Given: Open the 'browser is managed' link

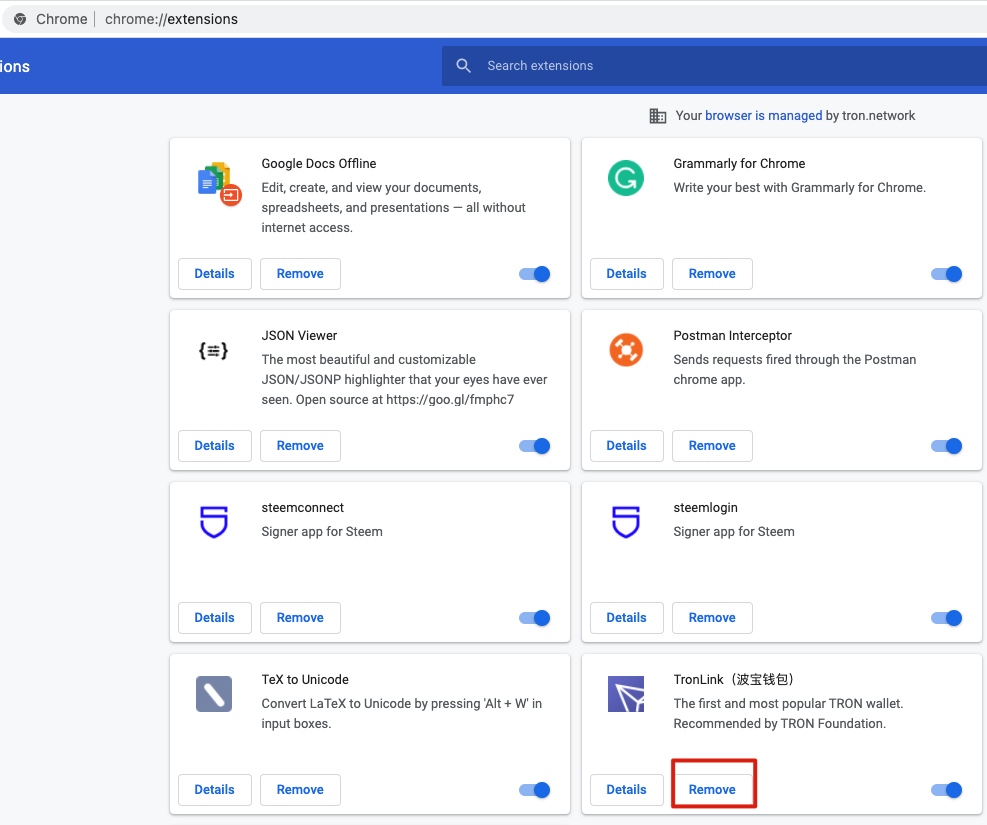Looking at the screenshot, I should tap(764, 116).
